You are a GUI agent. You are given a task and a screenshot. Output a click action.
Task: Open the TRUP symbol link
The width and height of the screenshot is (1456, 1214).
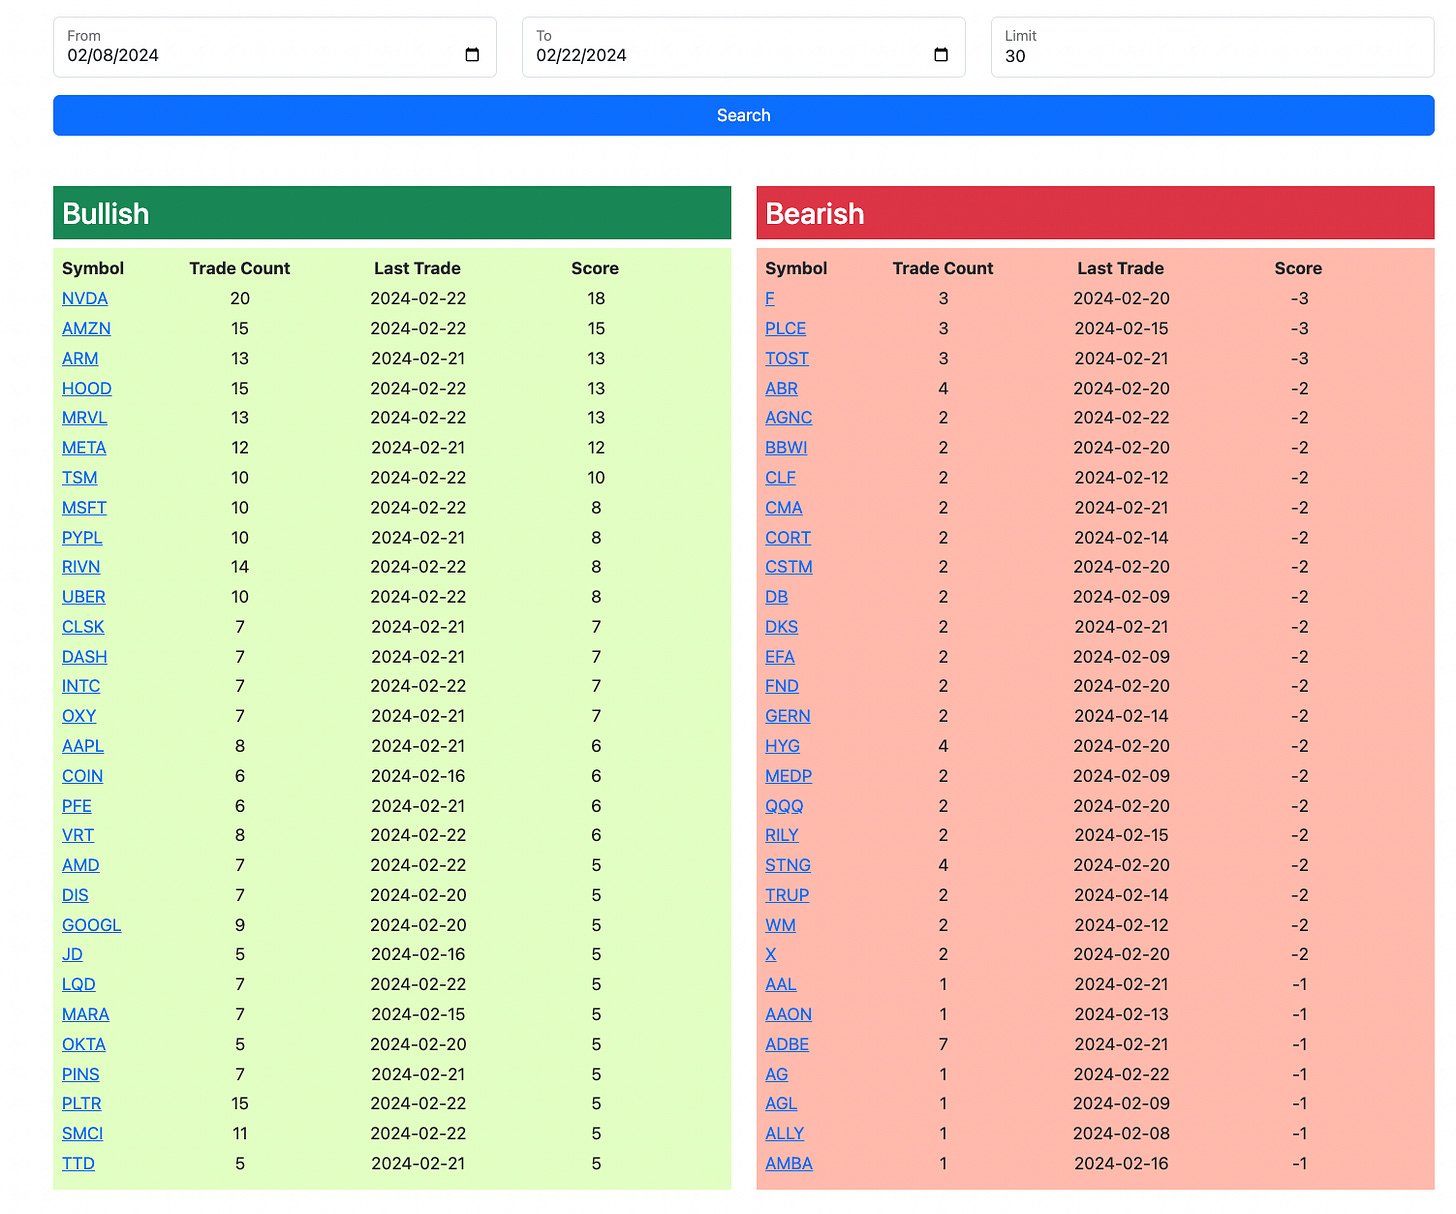[787, 895]
